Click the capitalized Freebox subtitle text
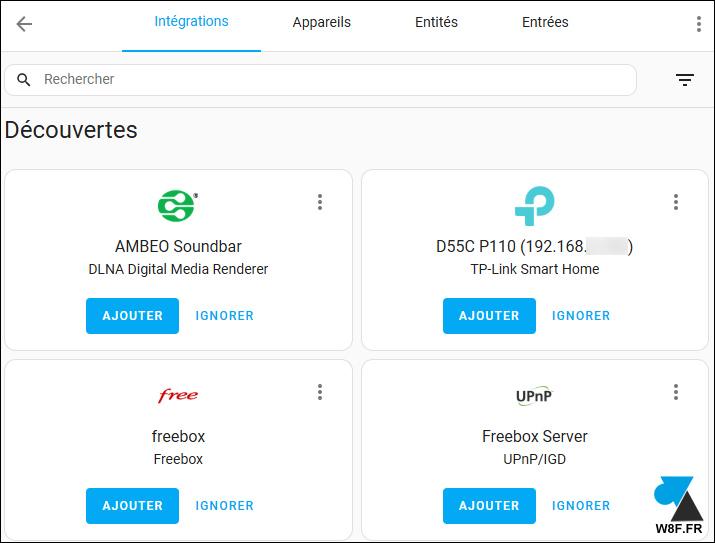 tap(178, 459)
